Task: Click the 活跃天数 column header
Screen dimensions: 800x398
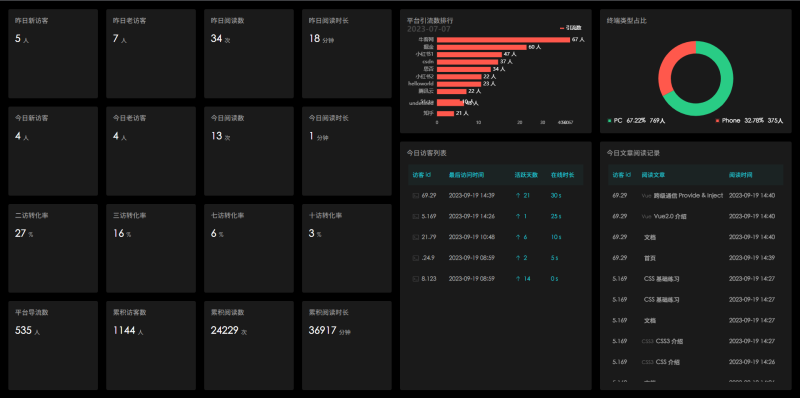Action: 526,175
